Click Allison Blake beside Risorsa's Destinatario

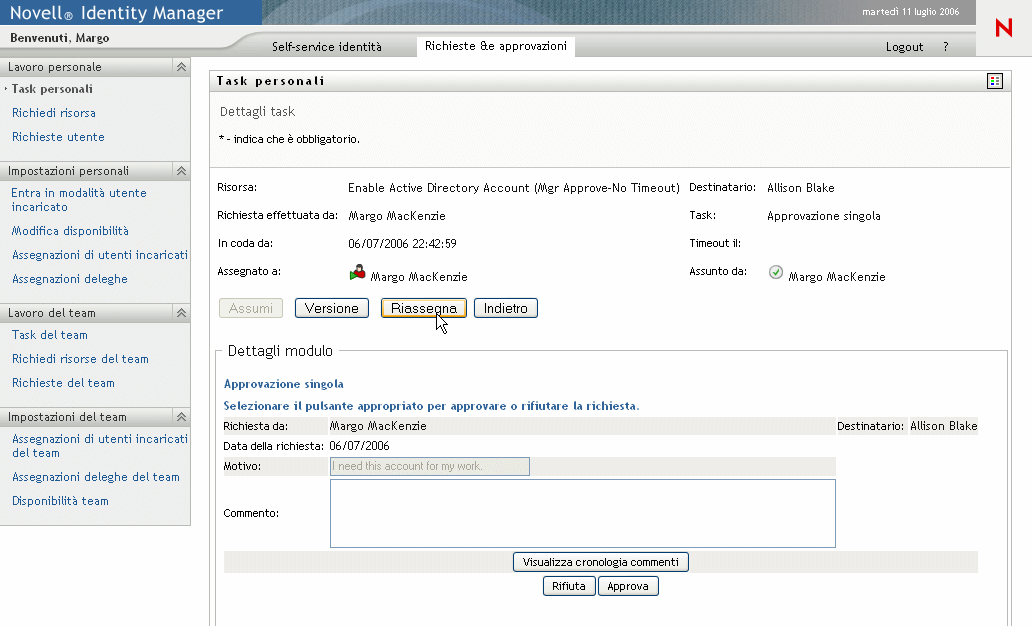pos(800,188)
